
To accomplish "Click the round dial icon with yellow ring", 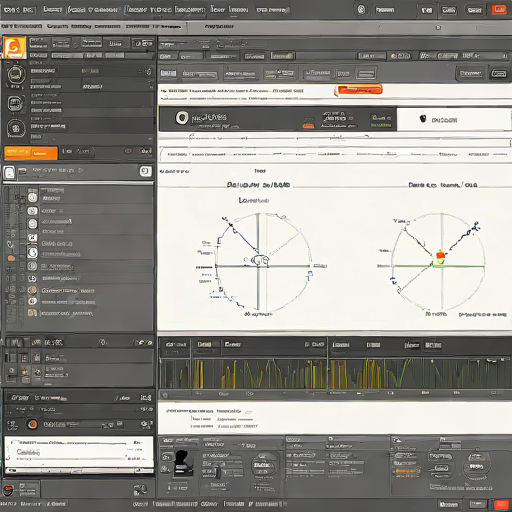I will [x=16, y=75].
